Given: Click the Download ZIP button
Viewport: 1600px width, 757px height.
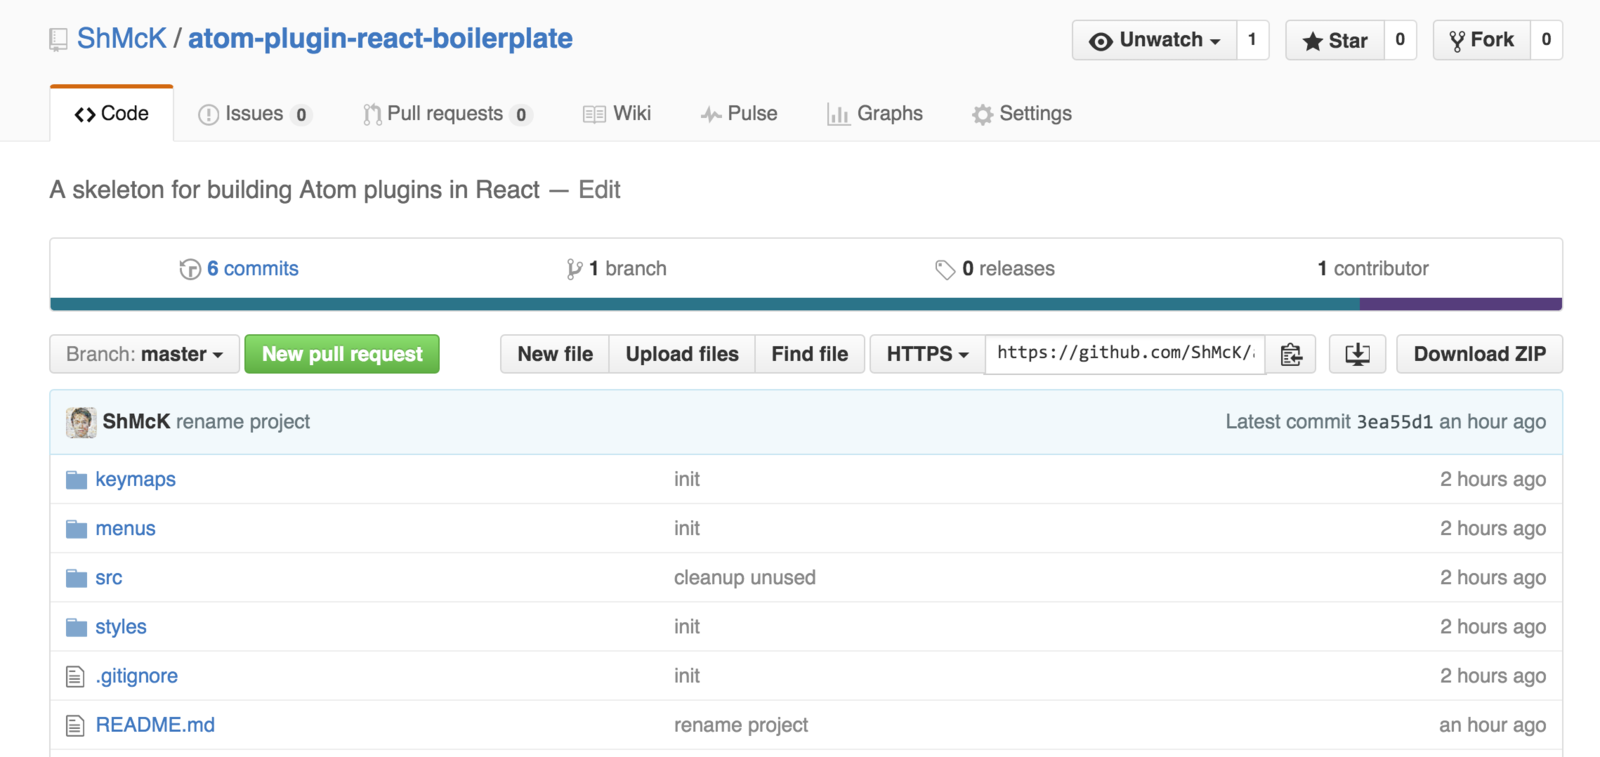Looking at the screenshot, I should [1480, 354].
